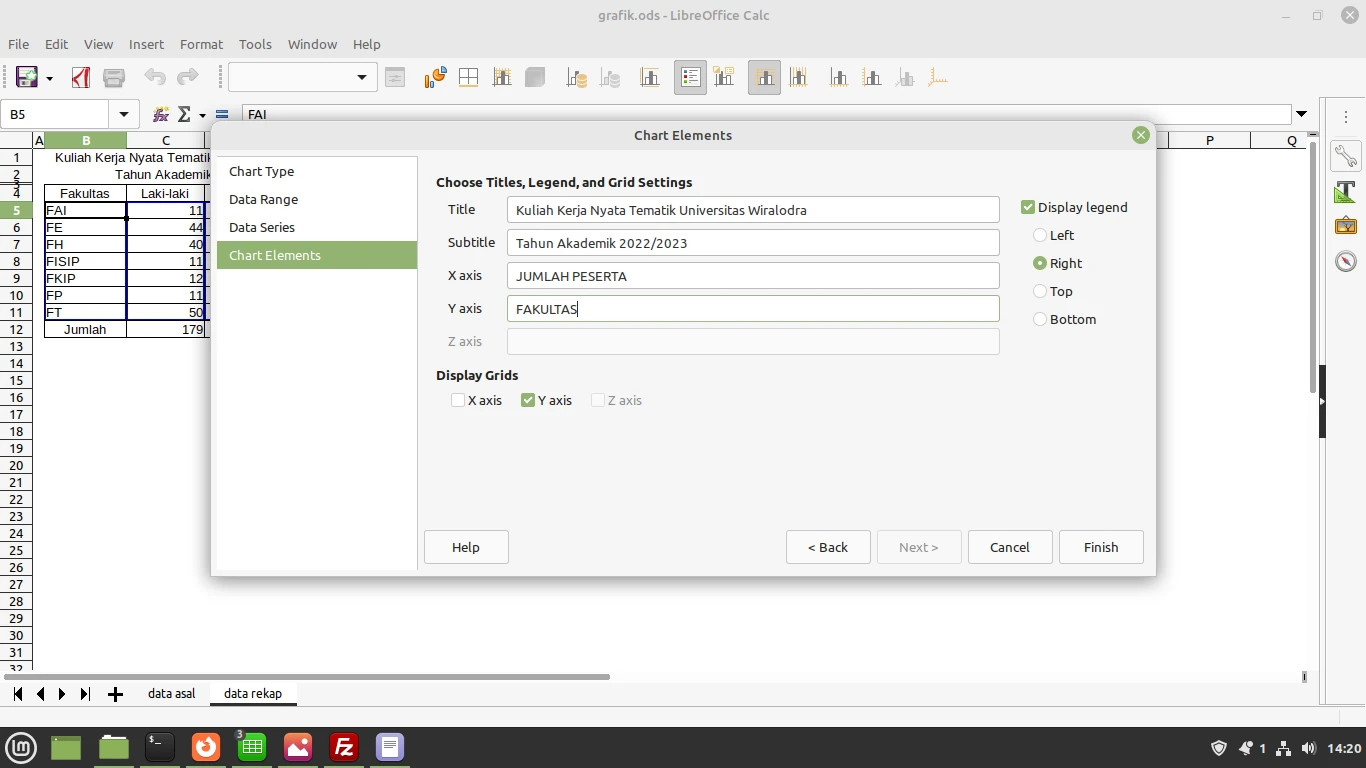Viewport: 1366px width, 768px height.
Task: Click the volume icon in system tray
Action: tap(1309, 748)
